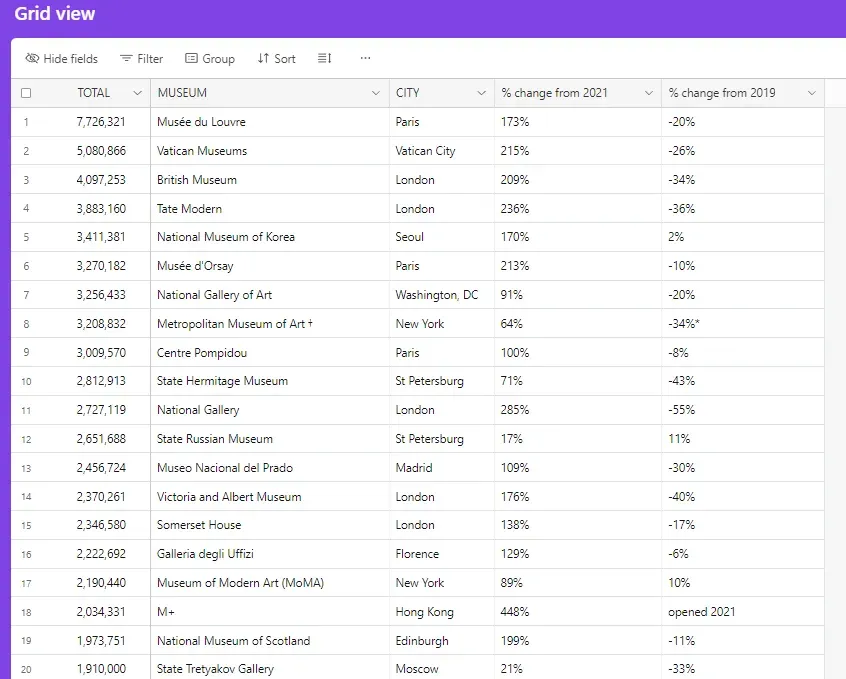Click the Tate Modern cell
This screenshot has width=846, height=679.
(x=270, y=208)
